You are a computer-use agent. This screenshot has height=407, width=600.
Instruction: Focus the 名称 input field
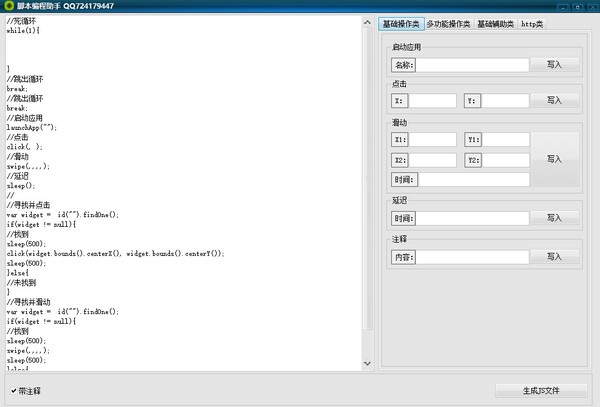pos(472,65)
